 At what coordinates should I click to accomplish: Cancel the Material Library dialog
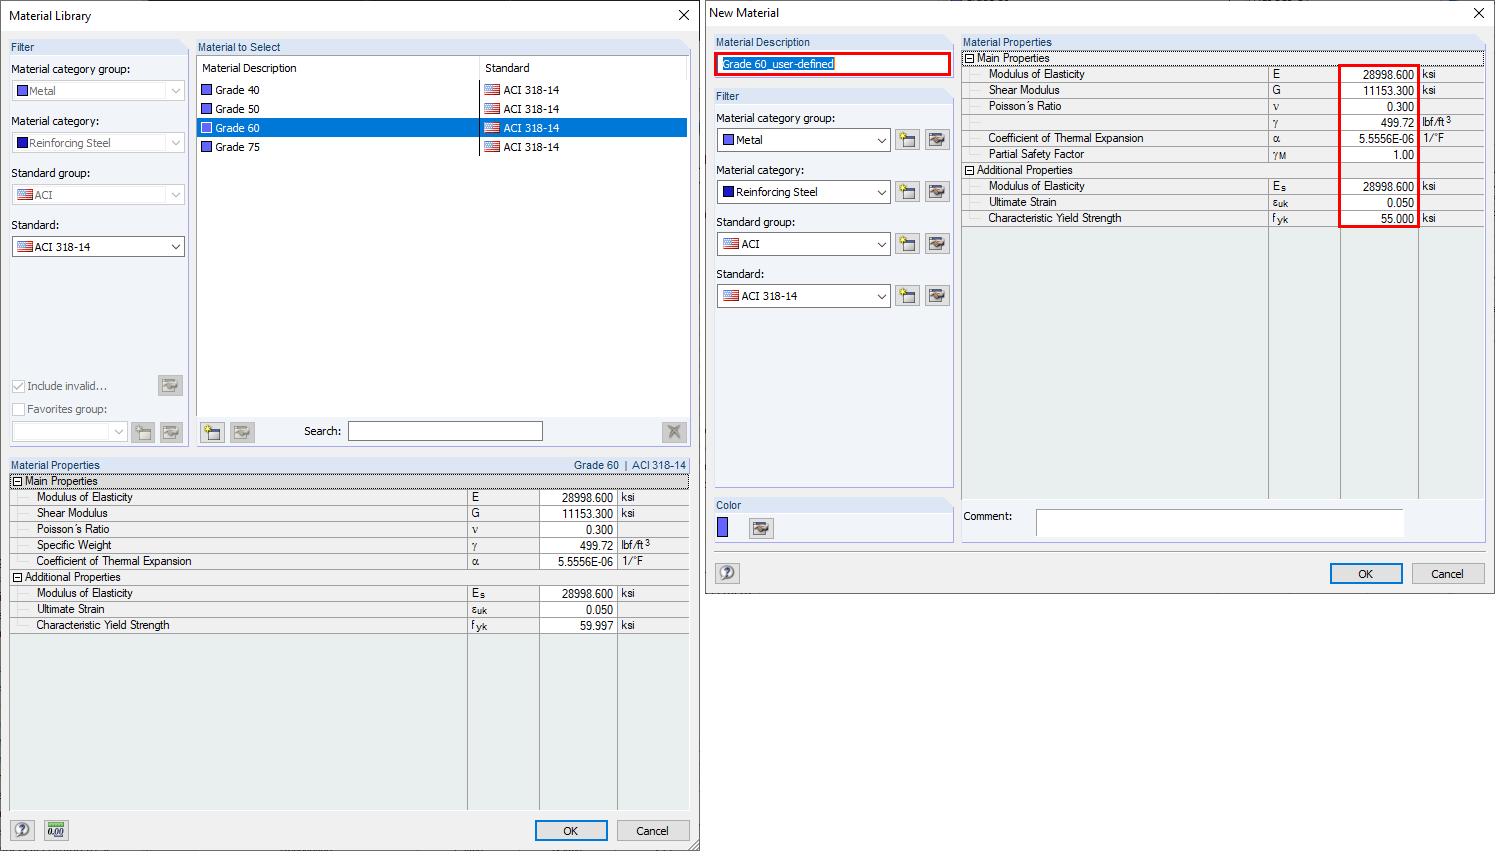click(x=653, y=830)
